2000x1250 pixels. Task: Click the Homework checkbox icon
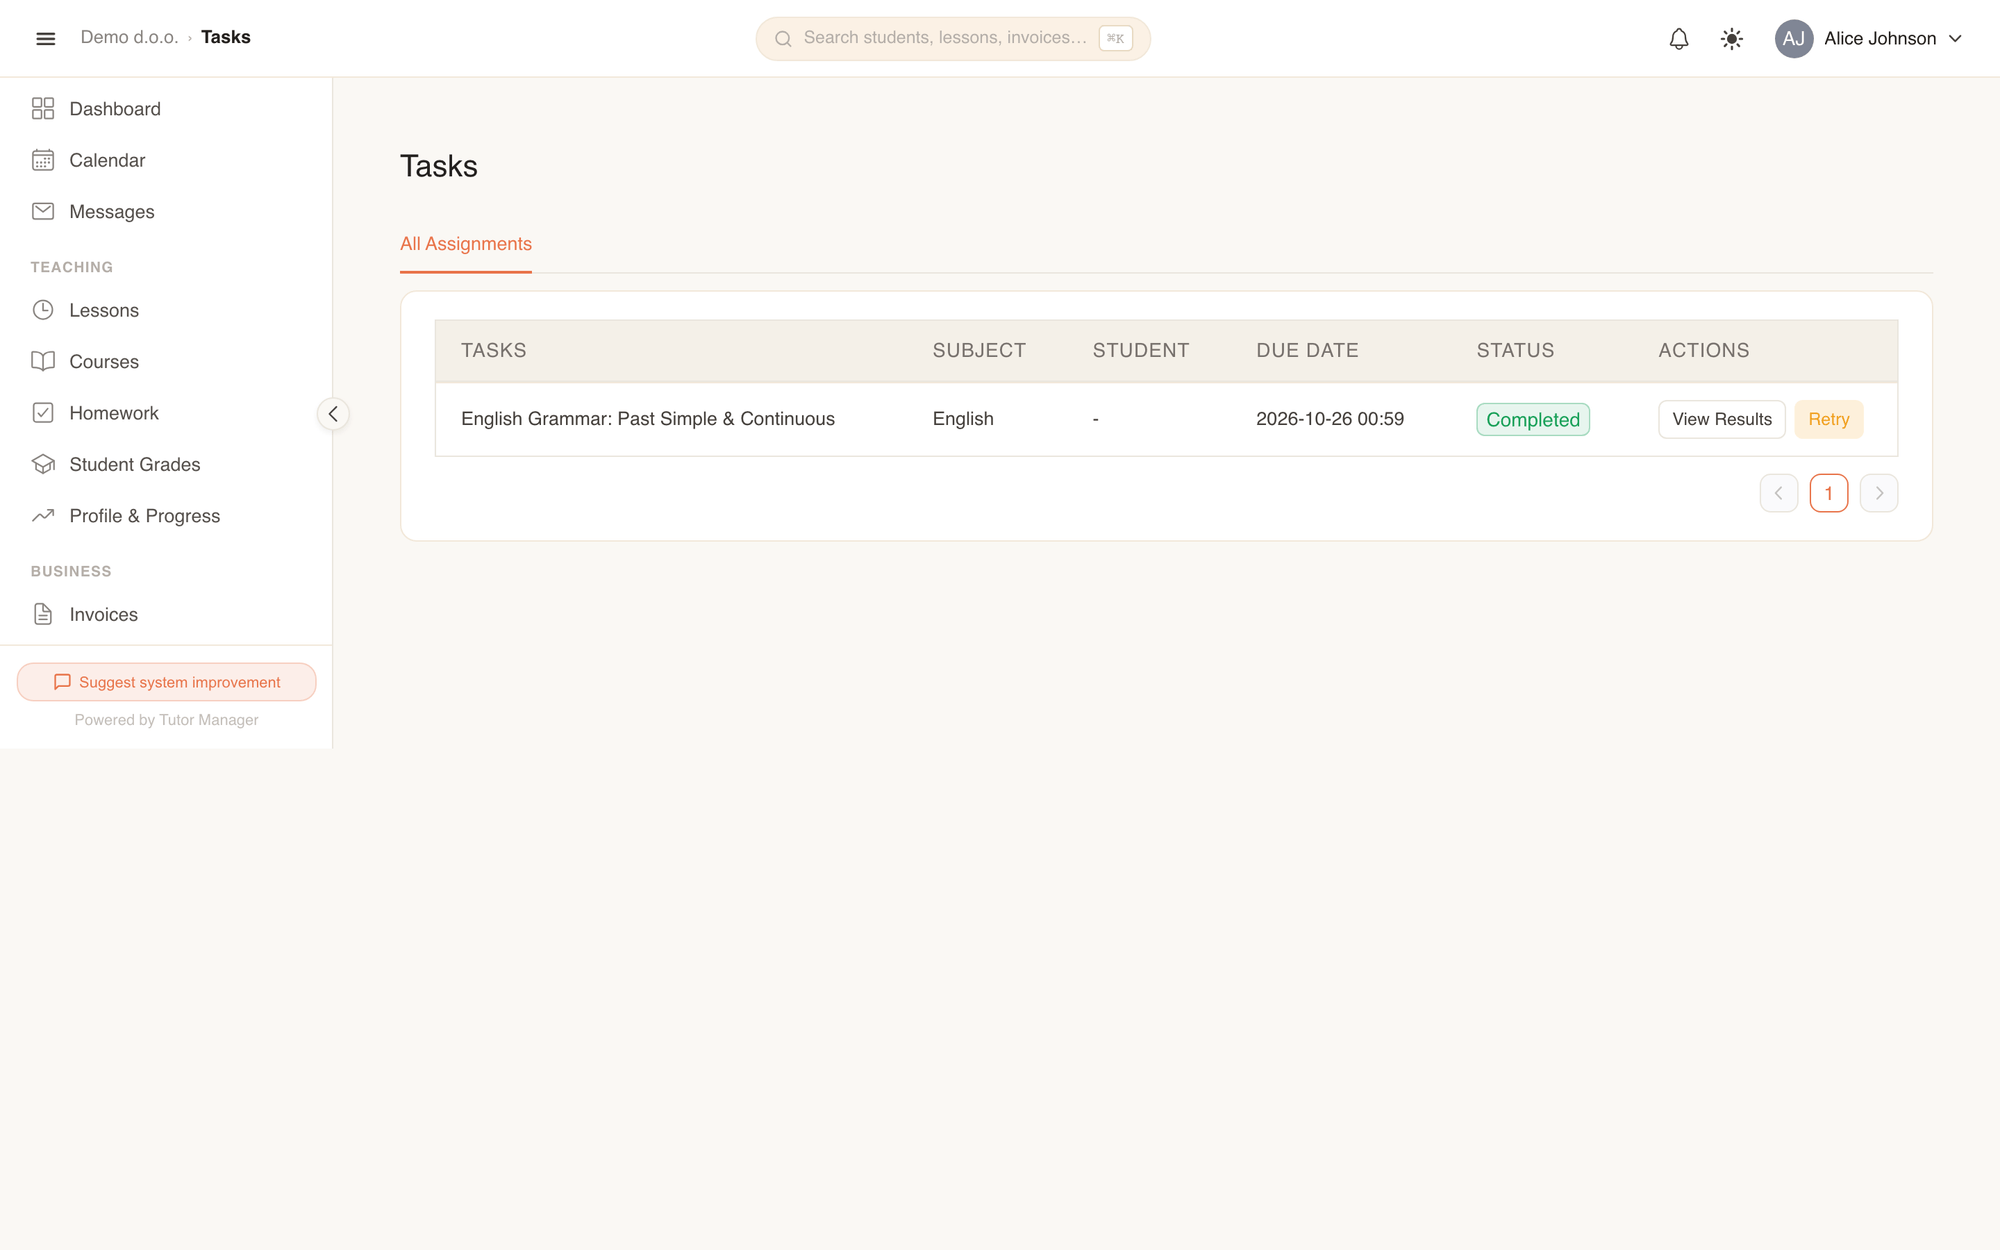[43, 413]
